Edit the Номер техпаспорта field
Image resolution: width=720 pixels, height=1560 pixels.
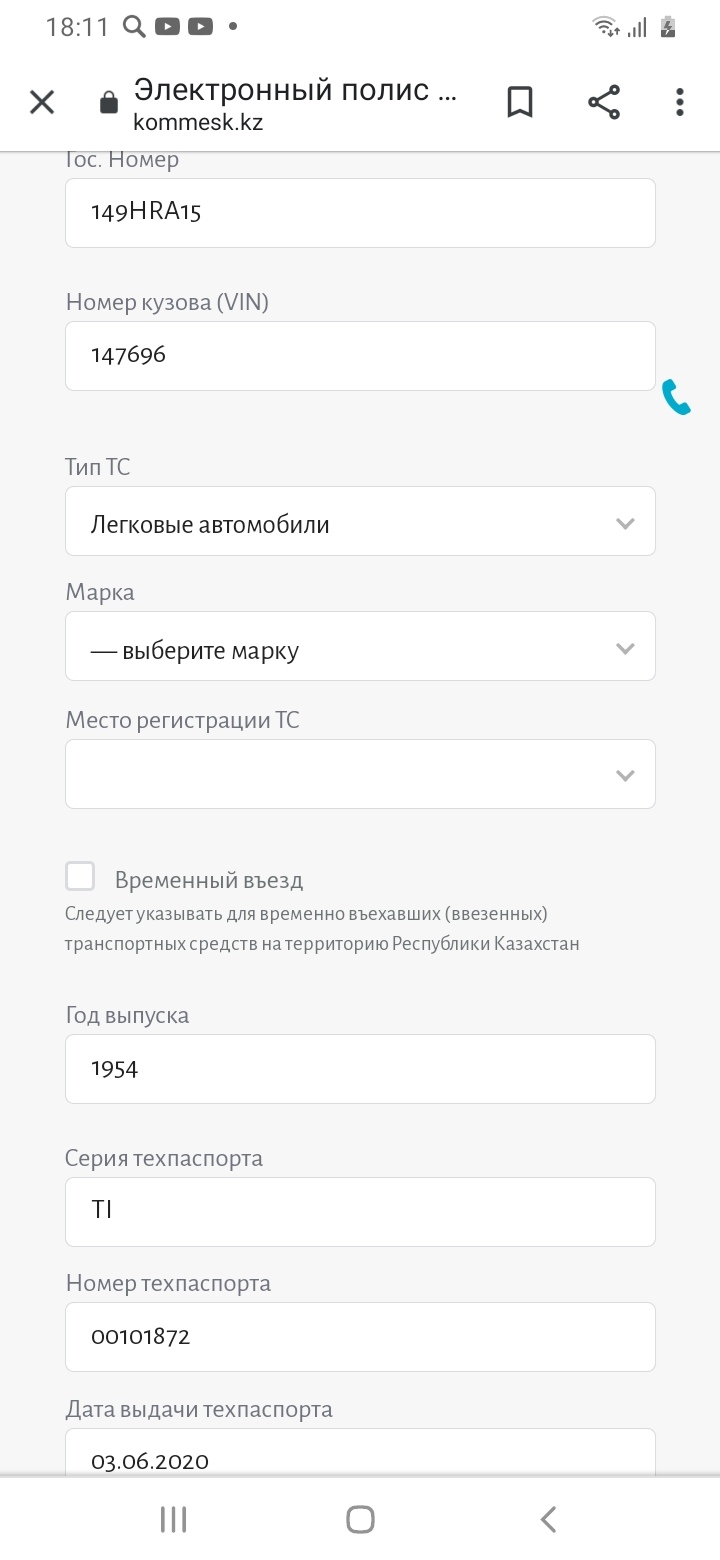[360, 1337]
